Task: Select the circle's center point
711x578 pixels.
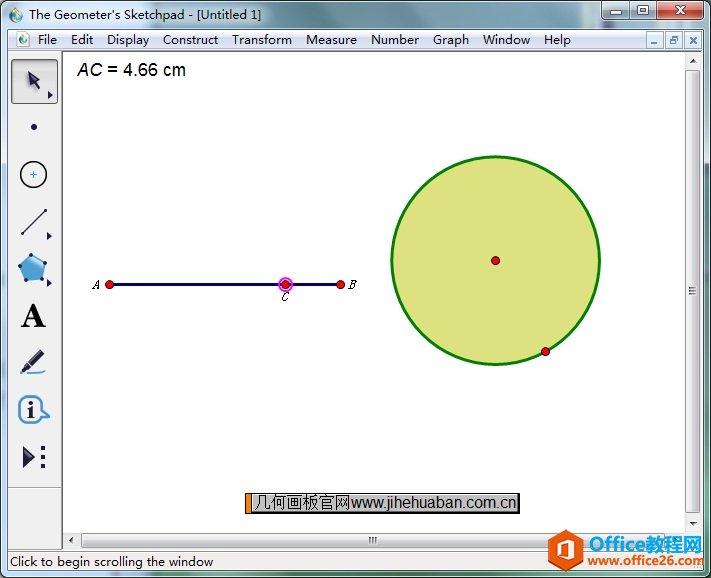Action: coord(495,260)
